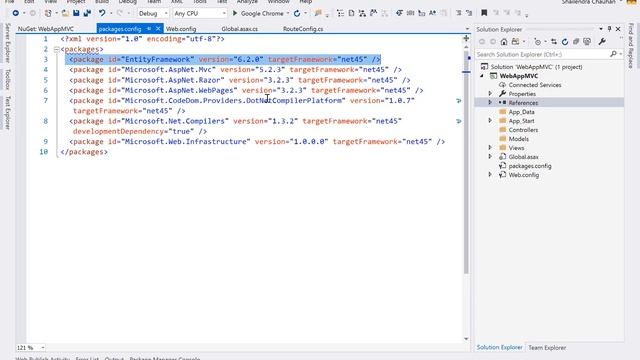The height and width of the screenshot is (360, 640).
Task: Click the Solution Explorer Home icon
Action: point(504,42)
